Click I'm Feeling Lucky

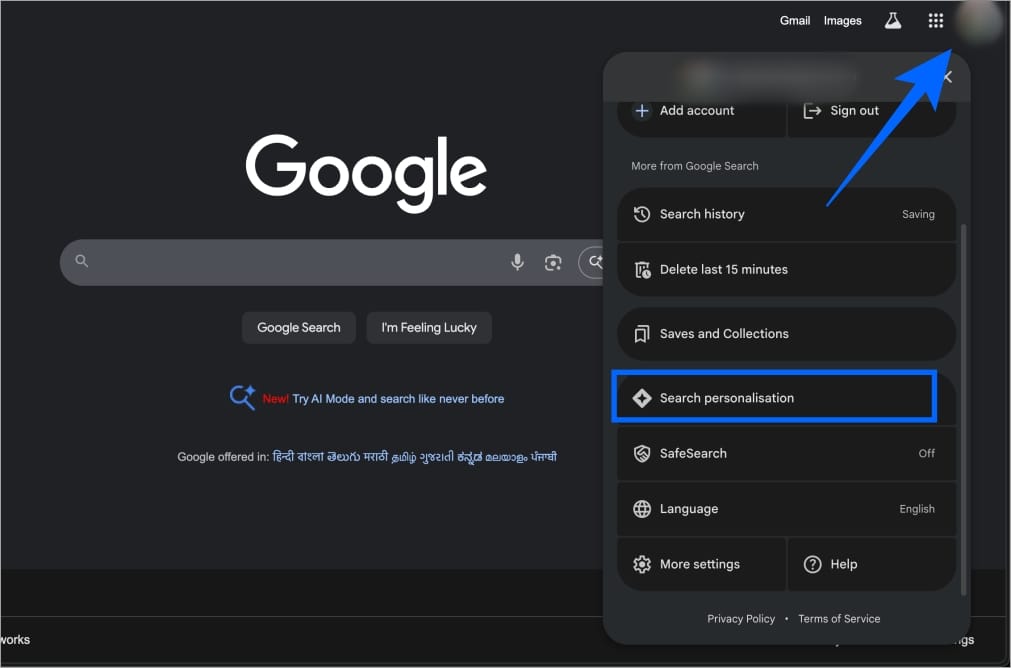[x=428, y=327]
